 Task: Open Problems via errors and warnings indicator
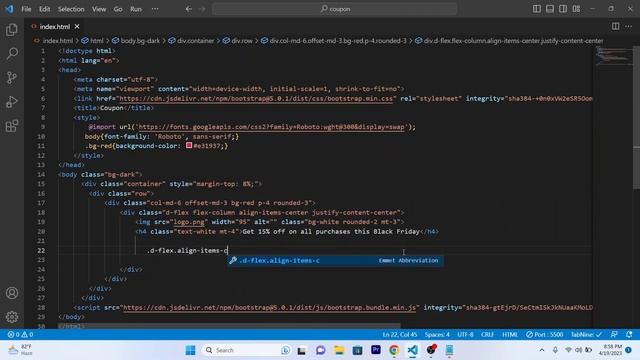pos(20,334)
